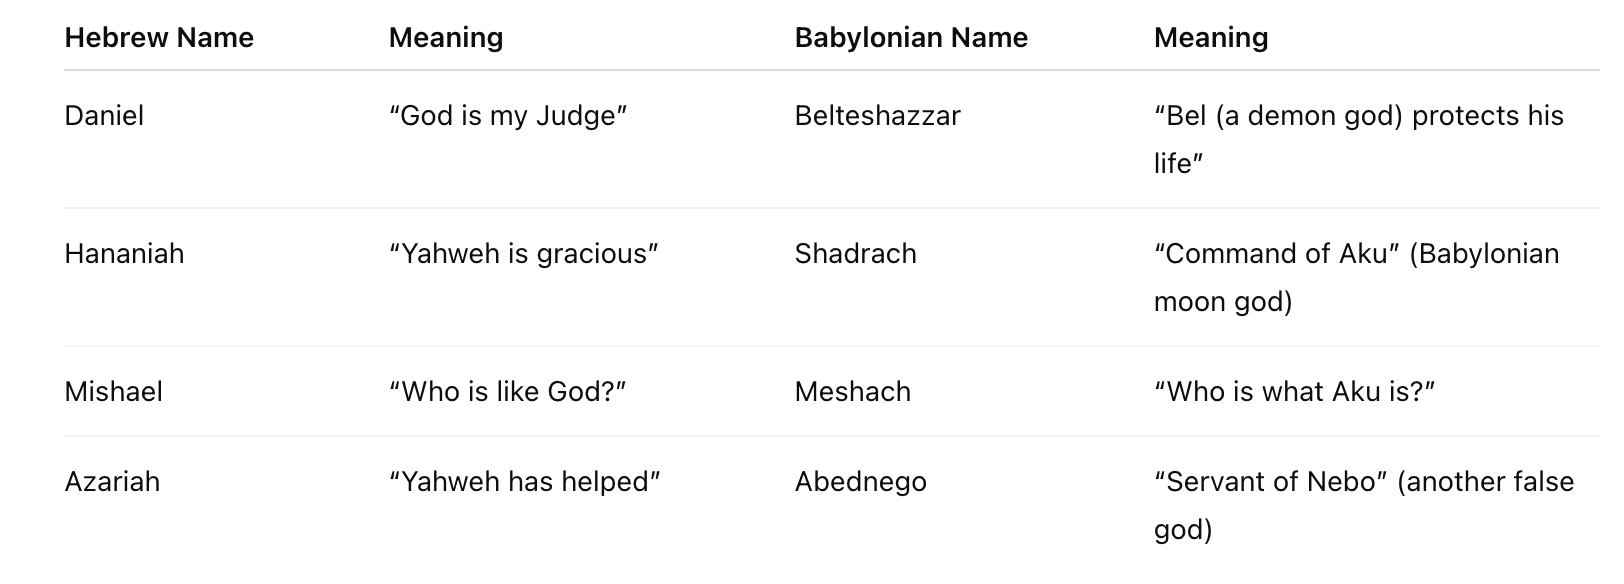Select the "Azariah" cell
This screenshot has width=1624, height=584.
112,482
